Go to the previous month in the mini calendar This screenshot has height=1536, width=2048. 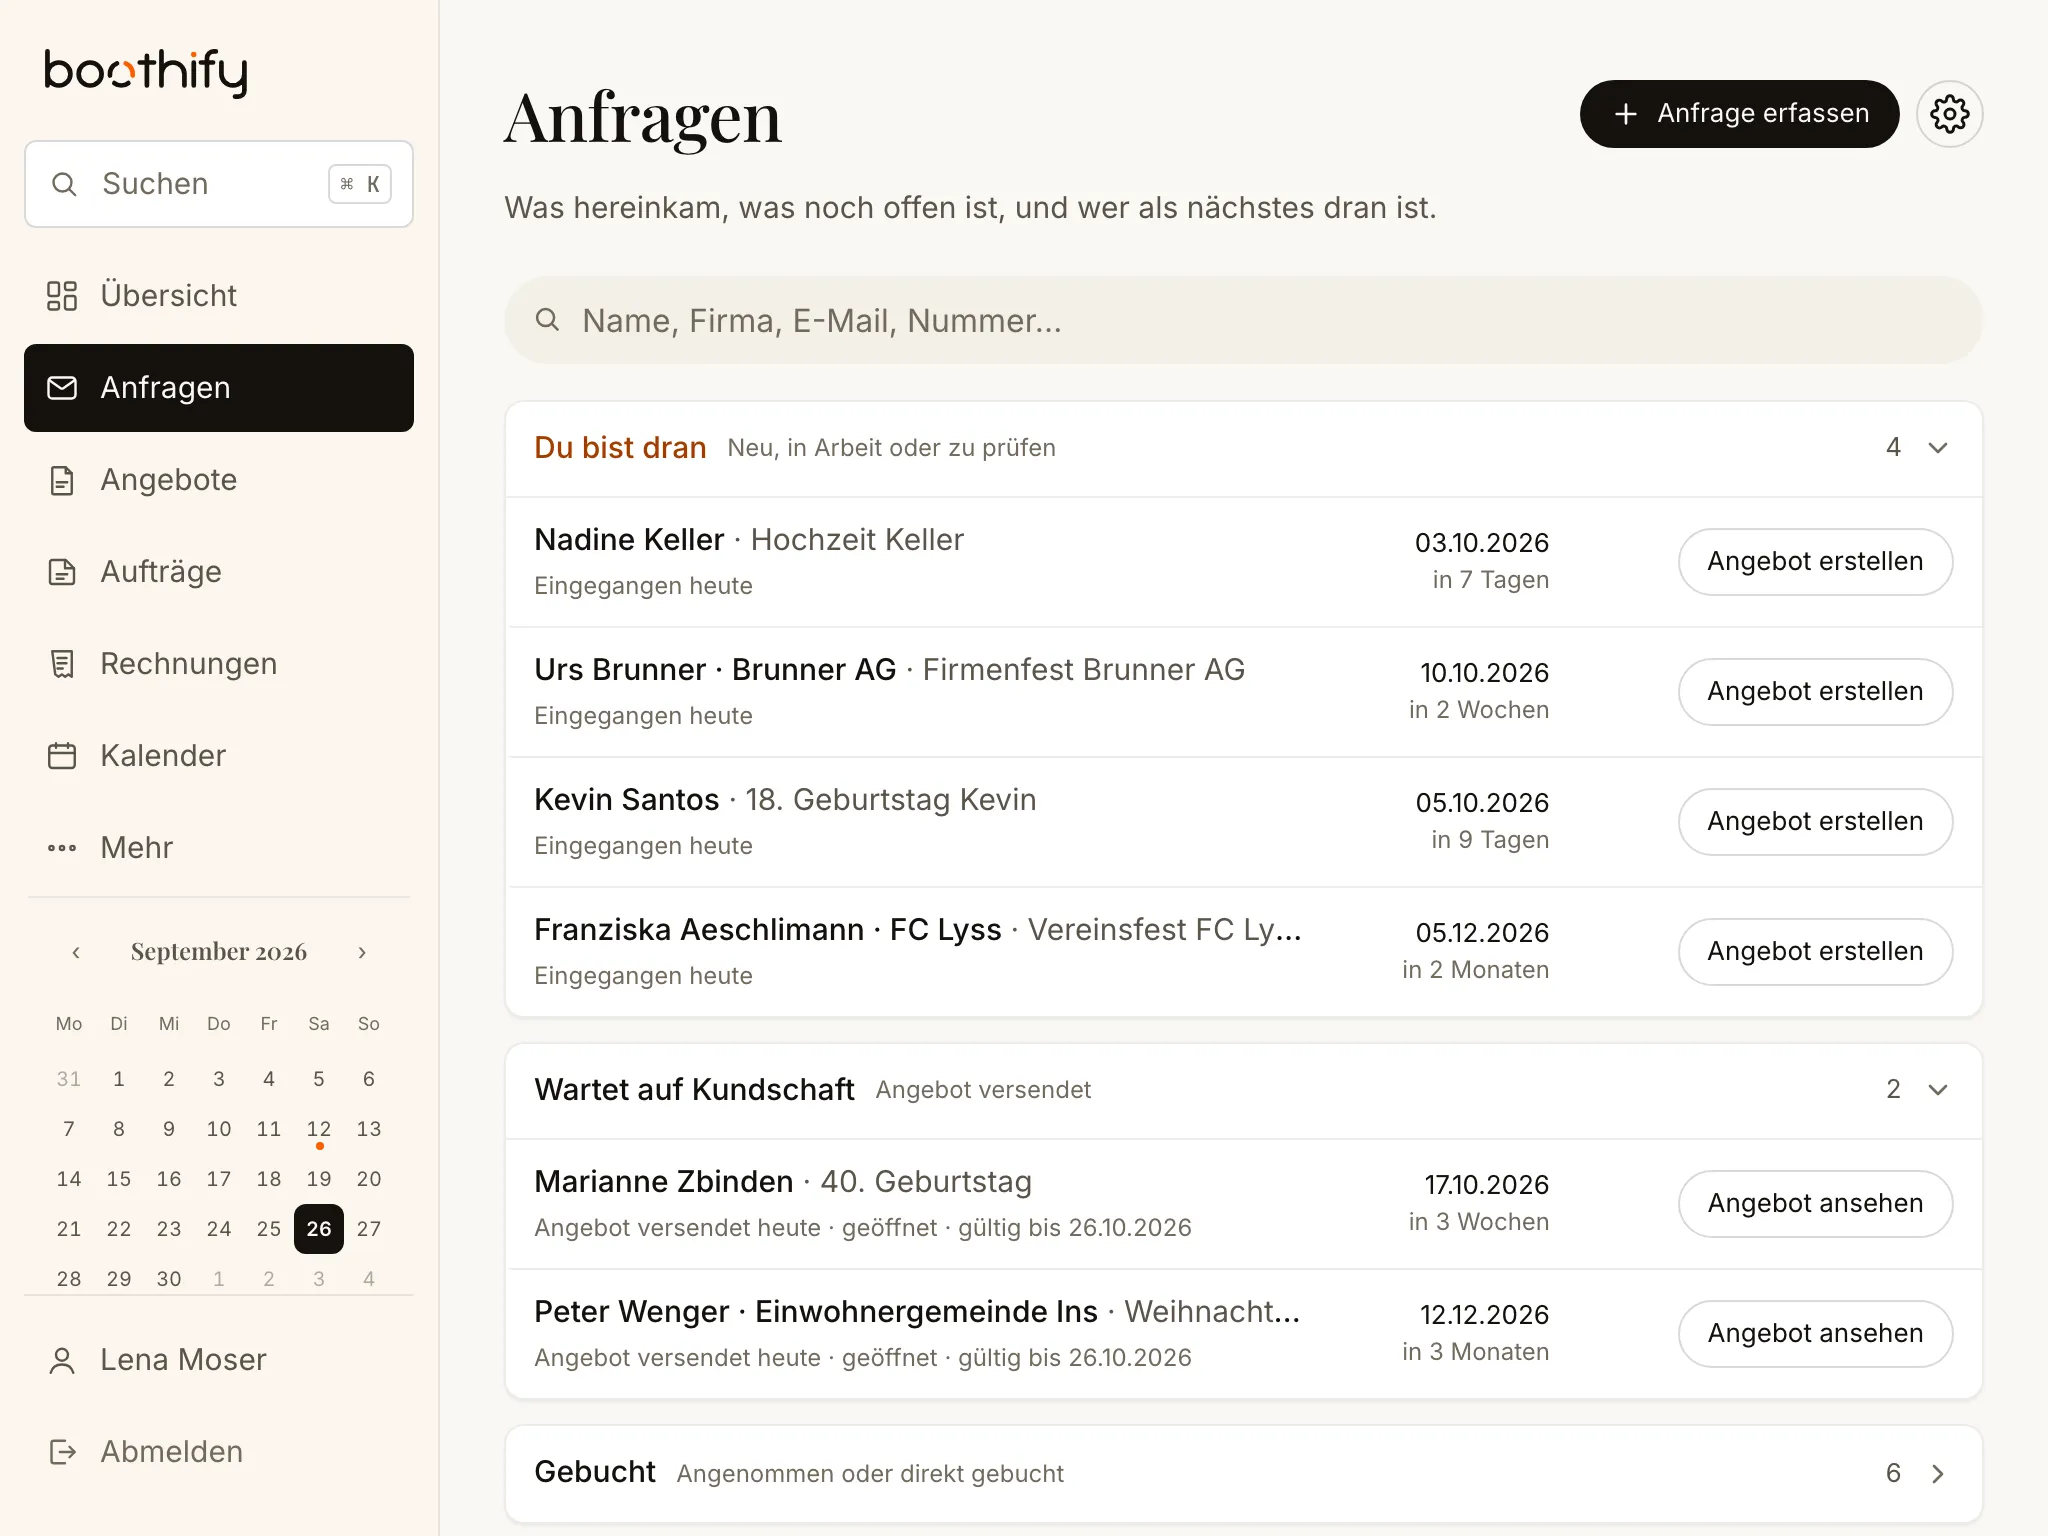coord(76,952)
